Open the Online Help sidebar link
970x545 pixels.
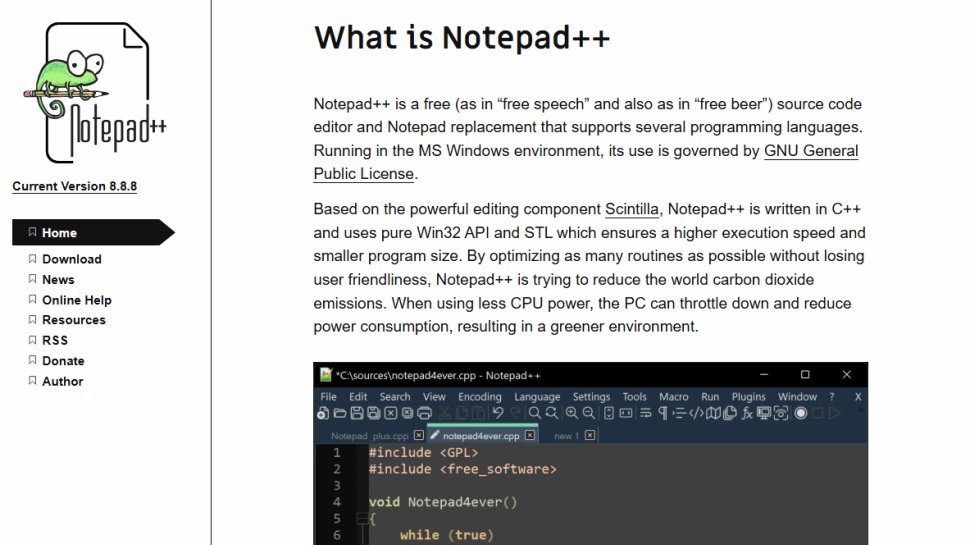pos(77,300)
